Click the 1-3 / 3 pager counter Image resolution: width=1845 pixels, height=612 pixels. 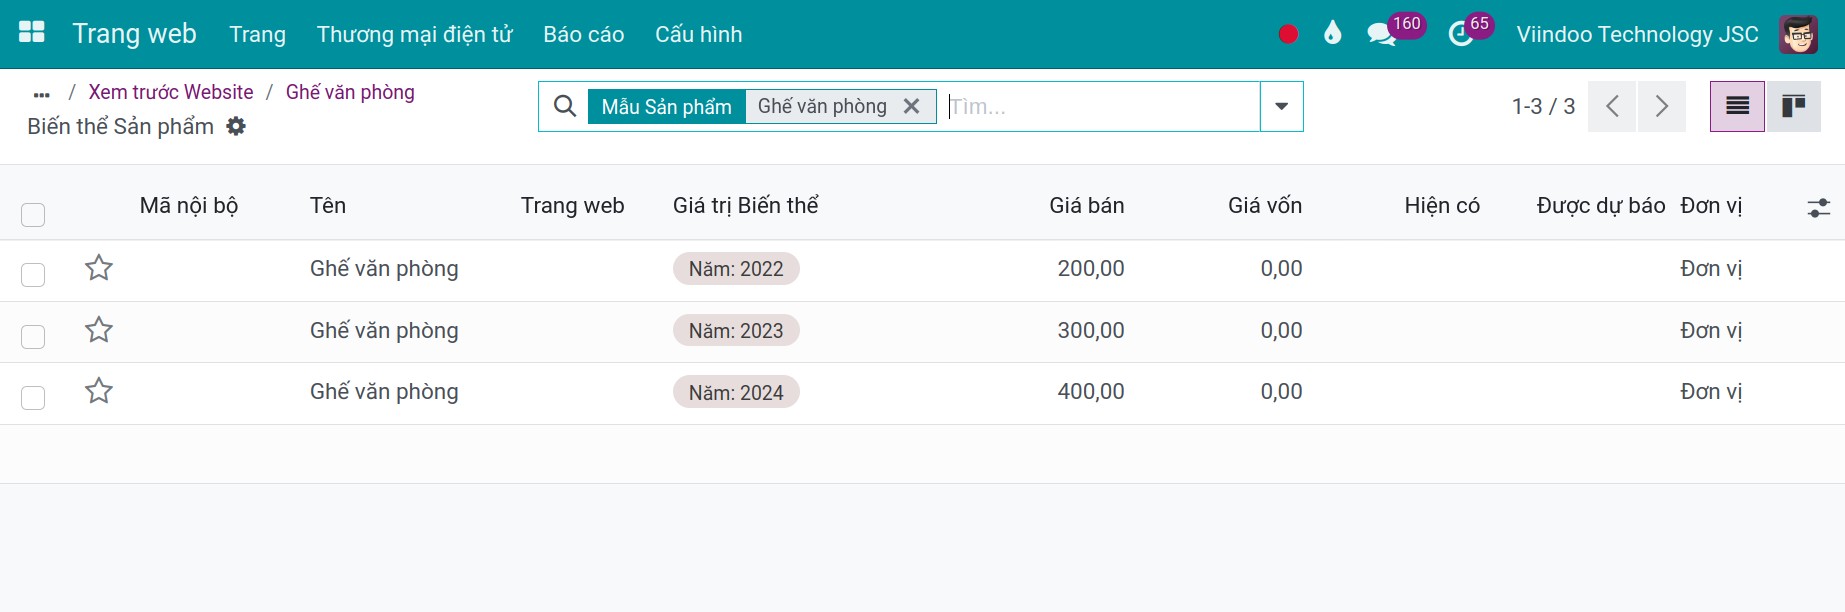click(1543, 106)
